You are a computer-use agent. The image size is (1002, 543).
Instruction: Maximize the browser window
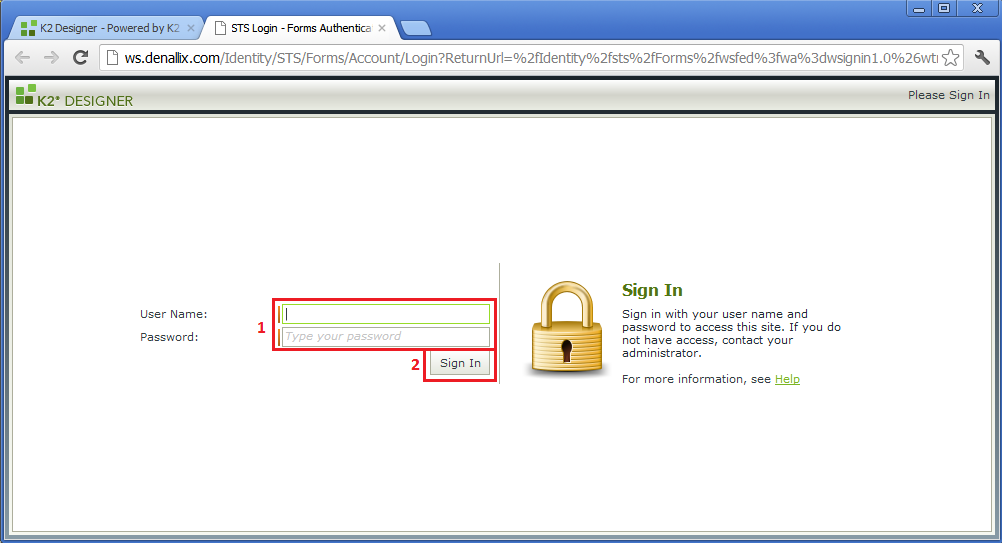pos(943,8)
